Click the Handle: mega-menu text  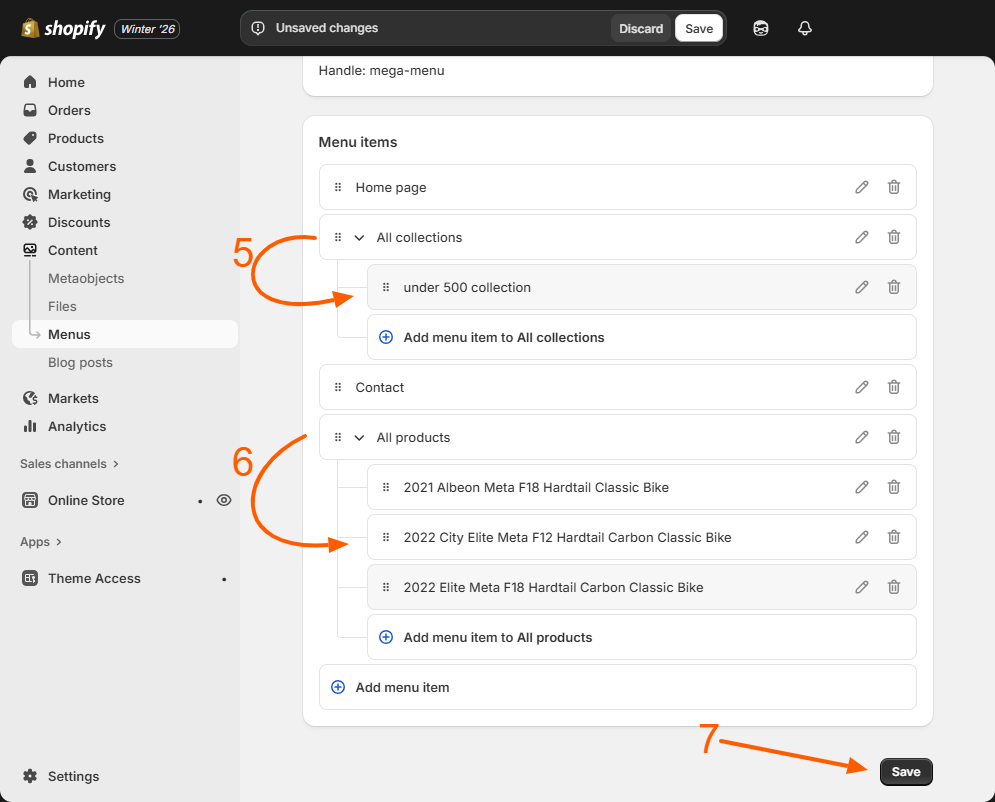pyautogui.click(x=381, y=70)
